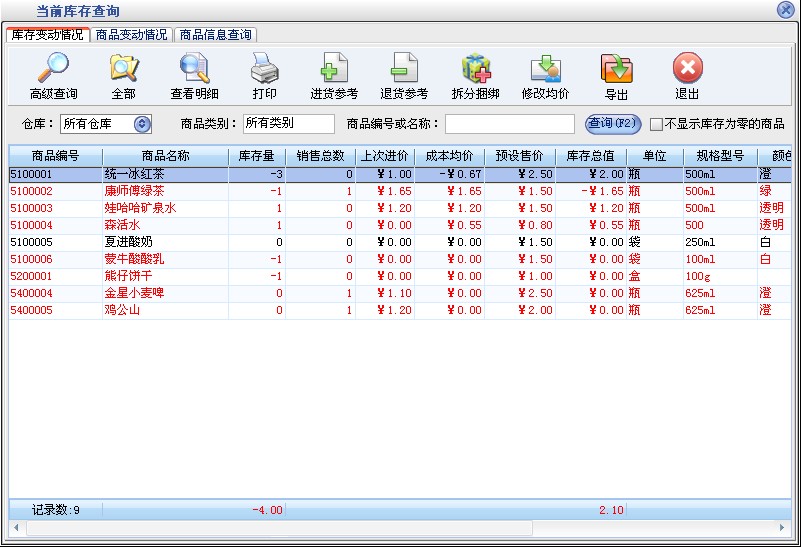Click the 全部 show-all icon
This screenshot has height=547, width=801.
(x=123, y=69)
